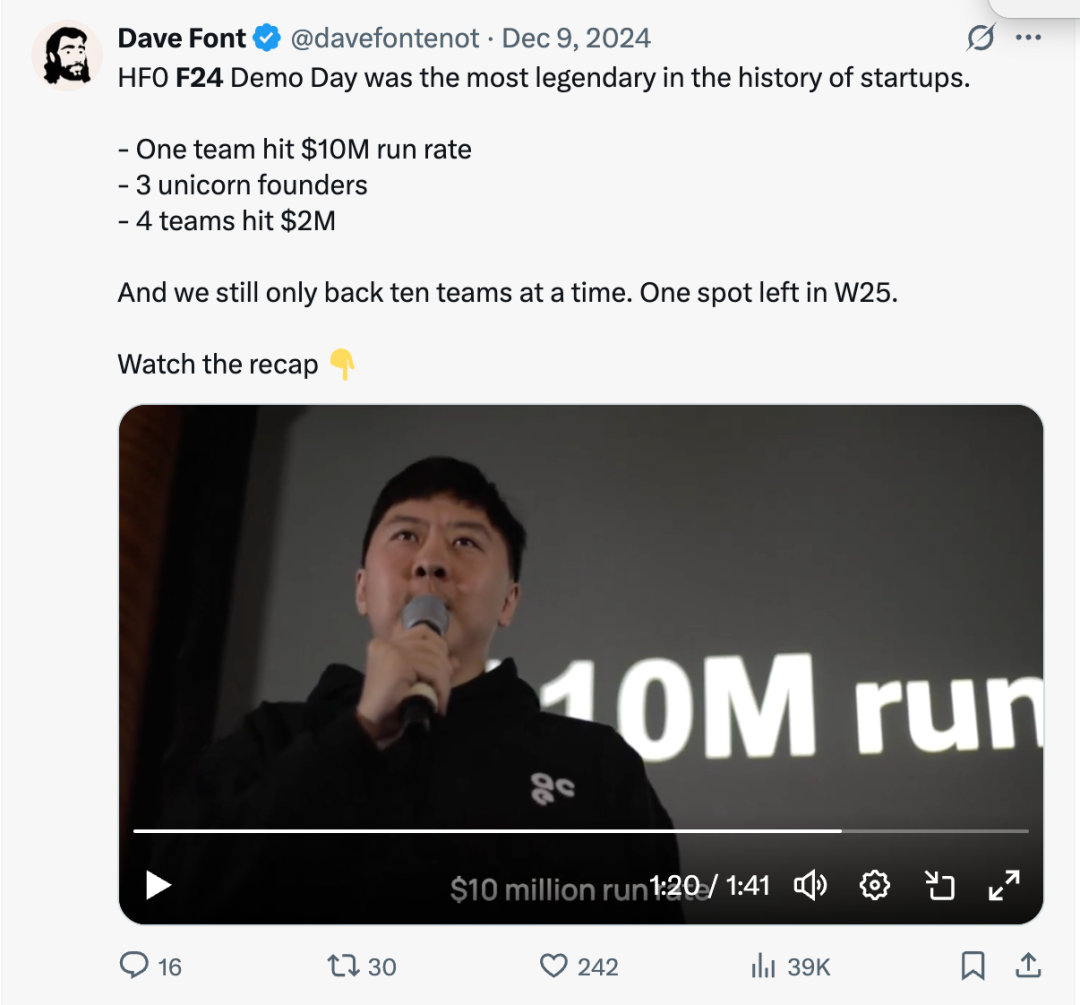Bookmark this post
This screenshot has height=1005, width=1080.
click(972, 966)
